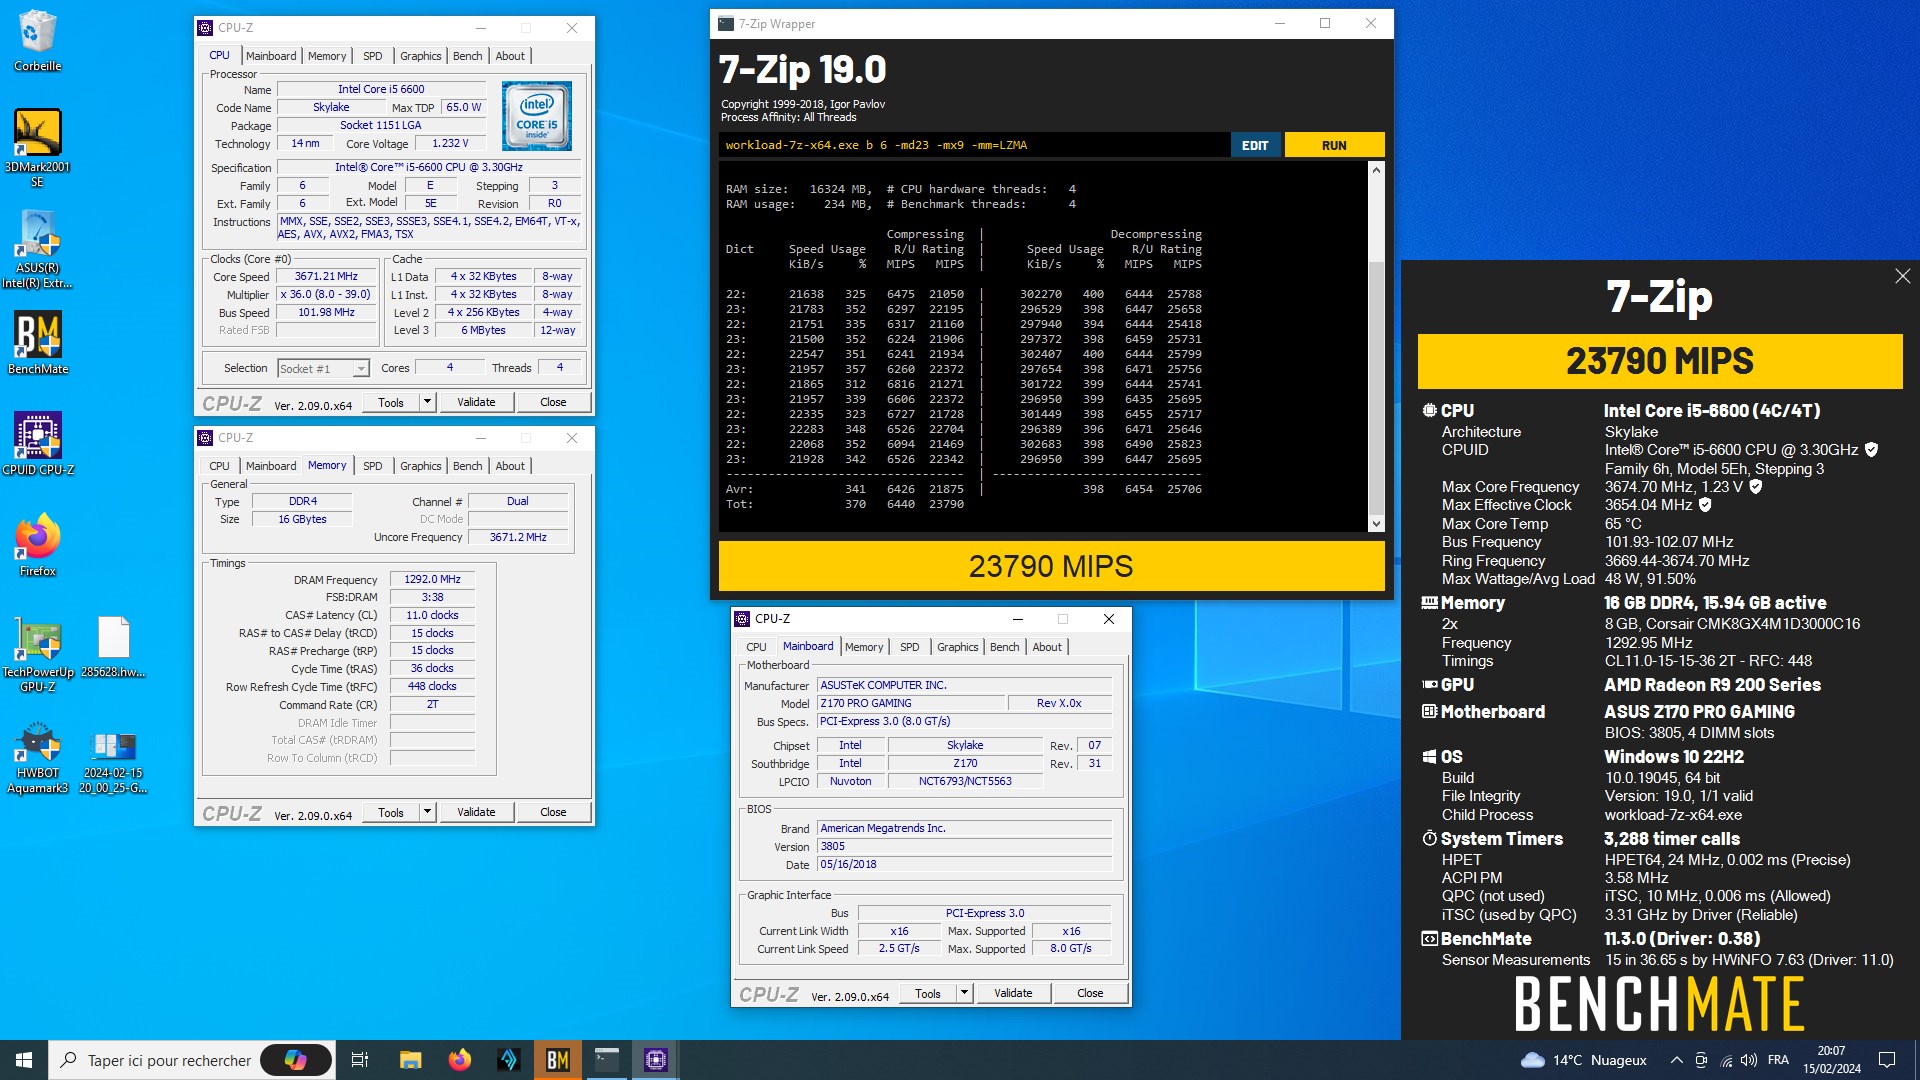
Task: Click the 23790 MIPS result bar in 7-Zip Wrapper
Action: point(1051,566)
